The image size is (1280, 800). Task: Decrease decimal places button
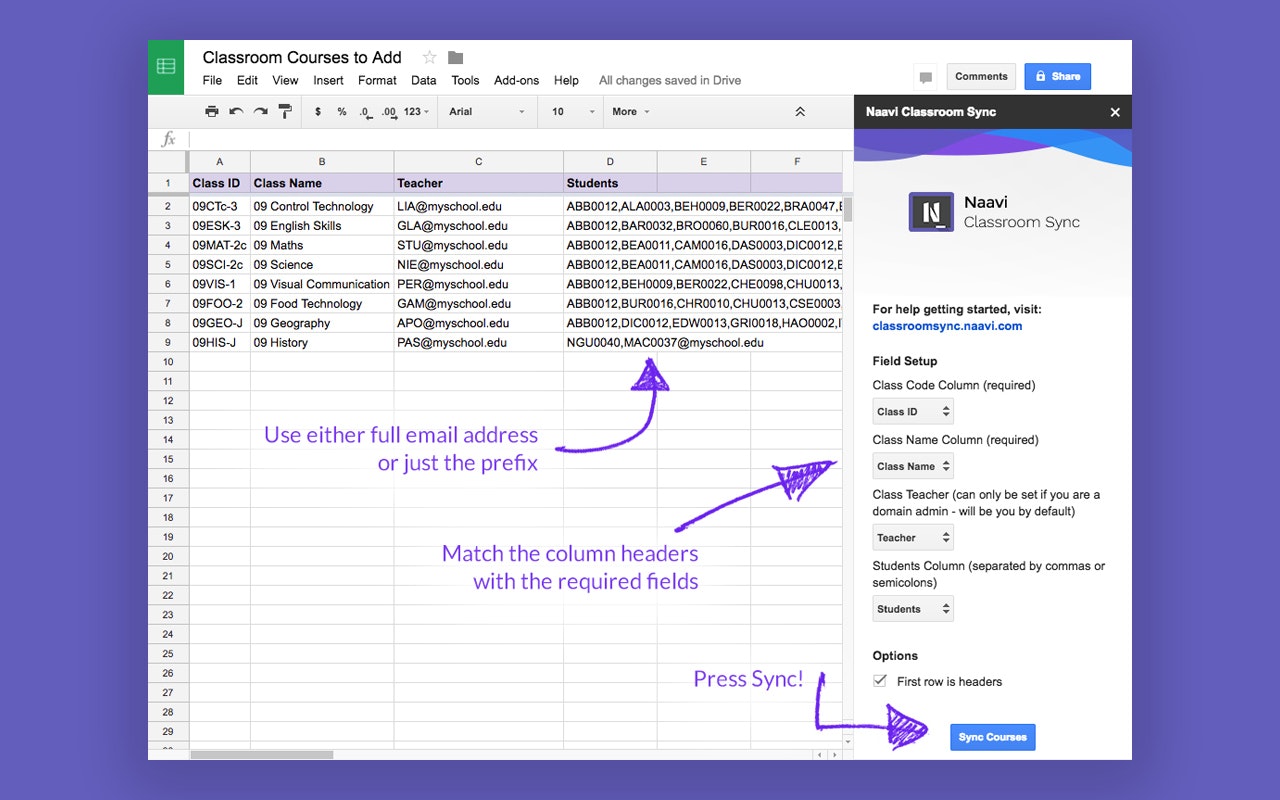pyautogui.click(x=366, y=112)
